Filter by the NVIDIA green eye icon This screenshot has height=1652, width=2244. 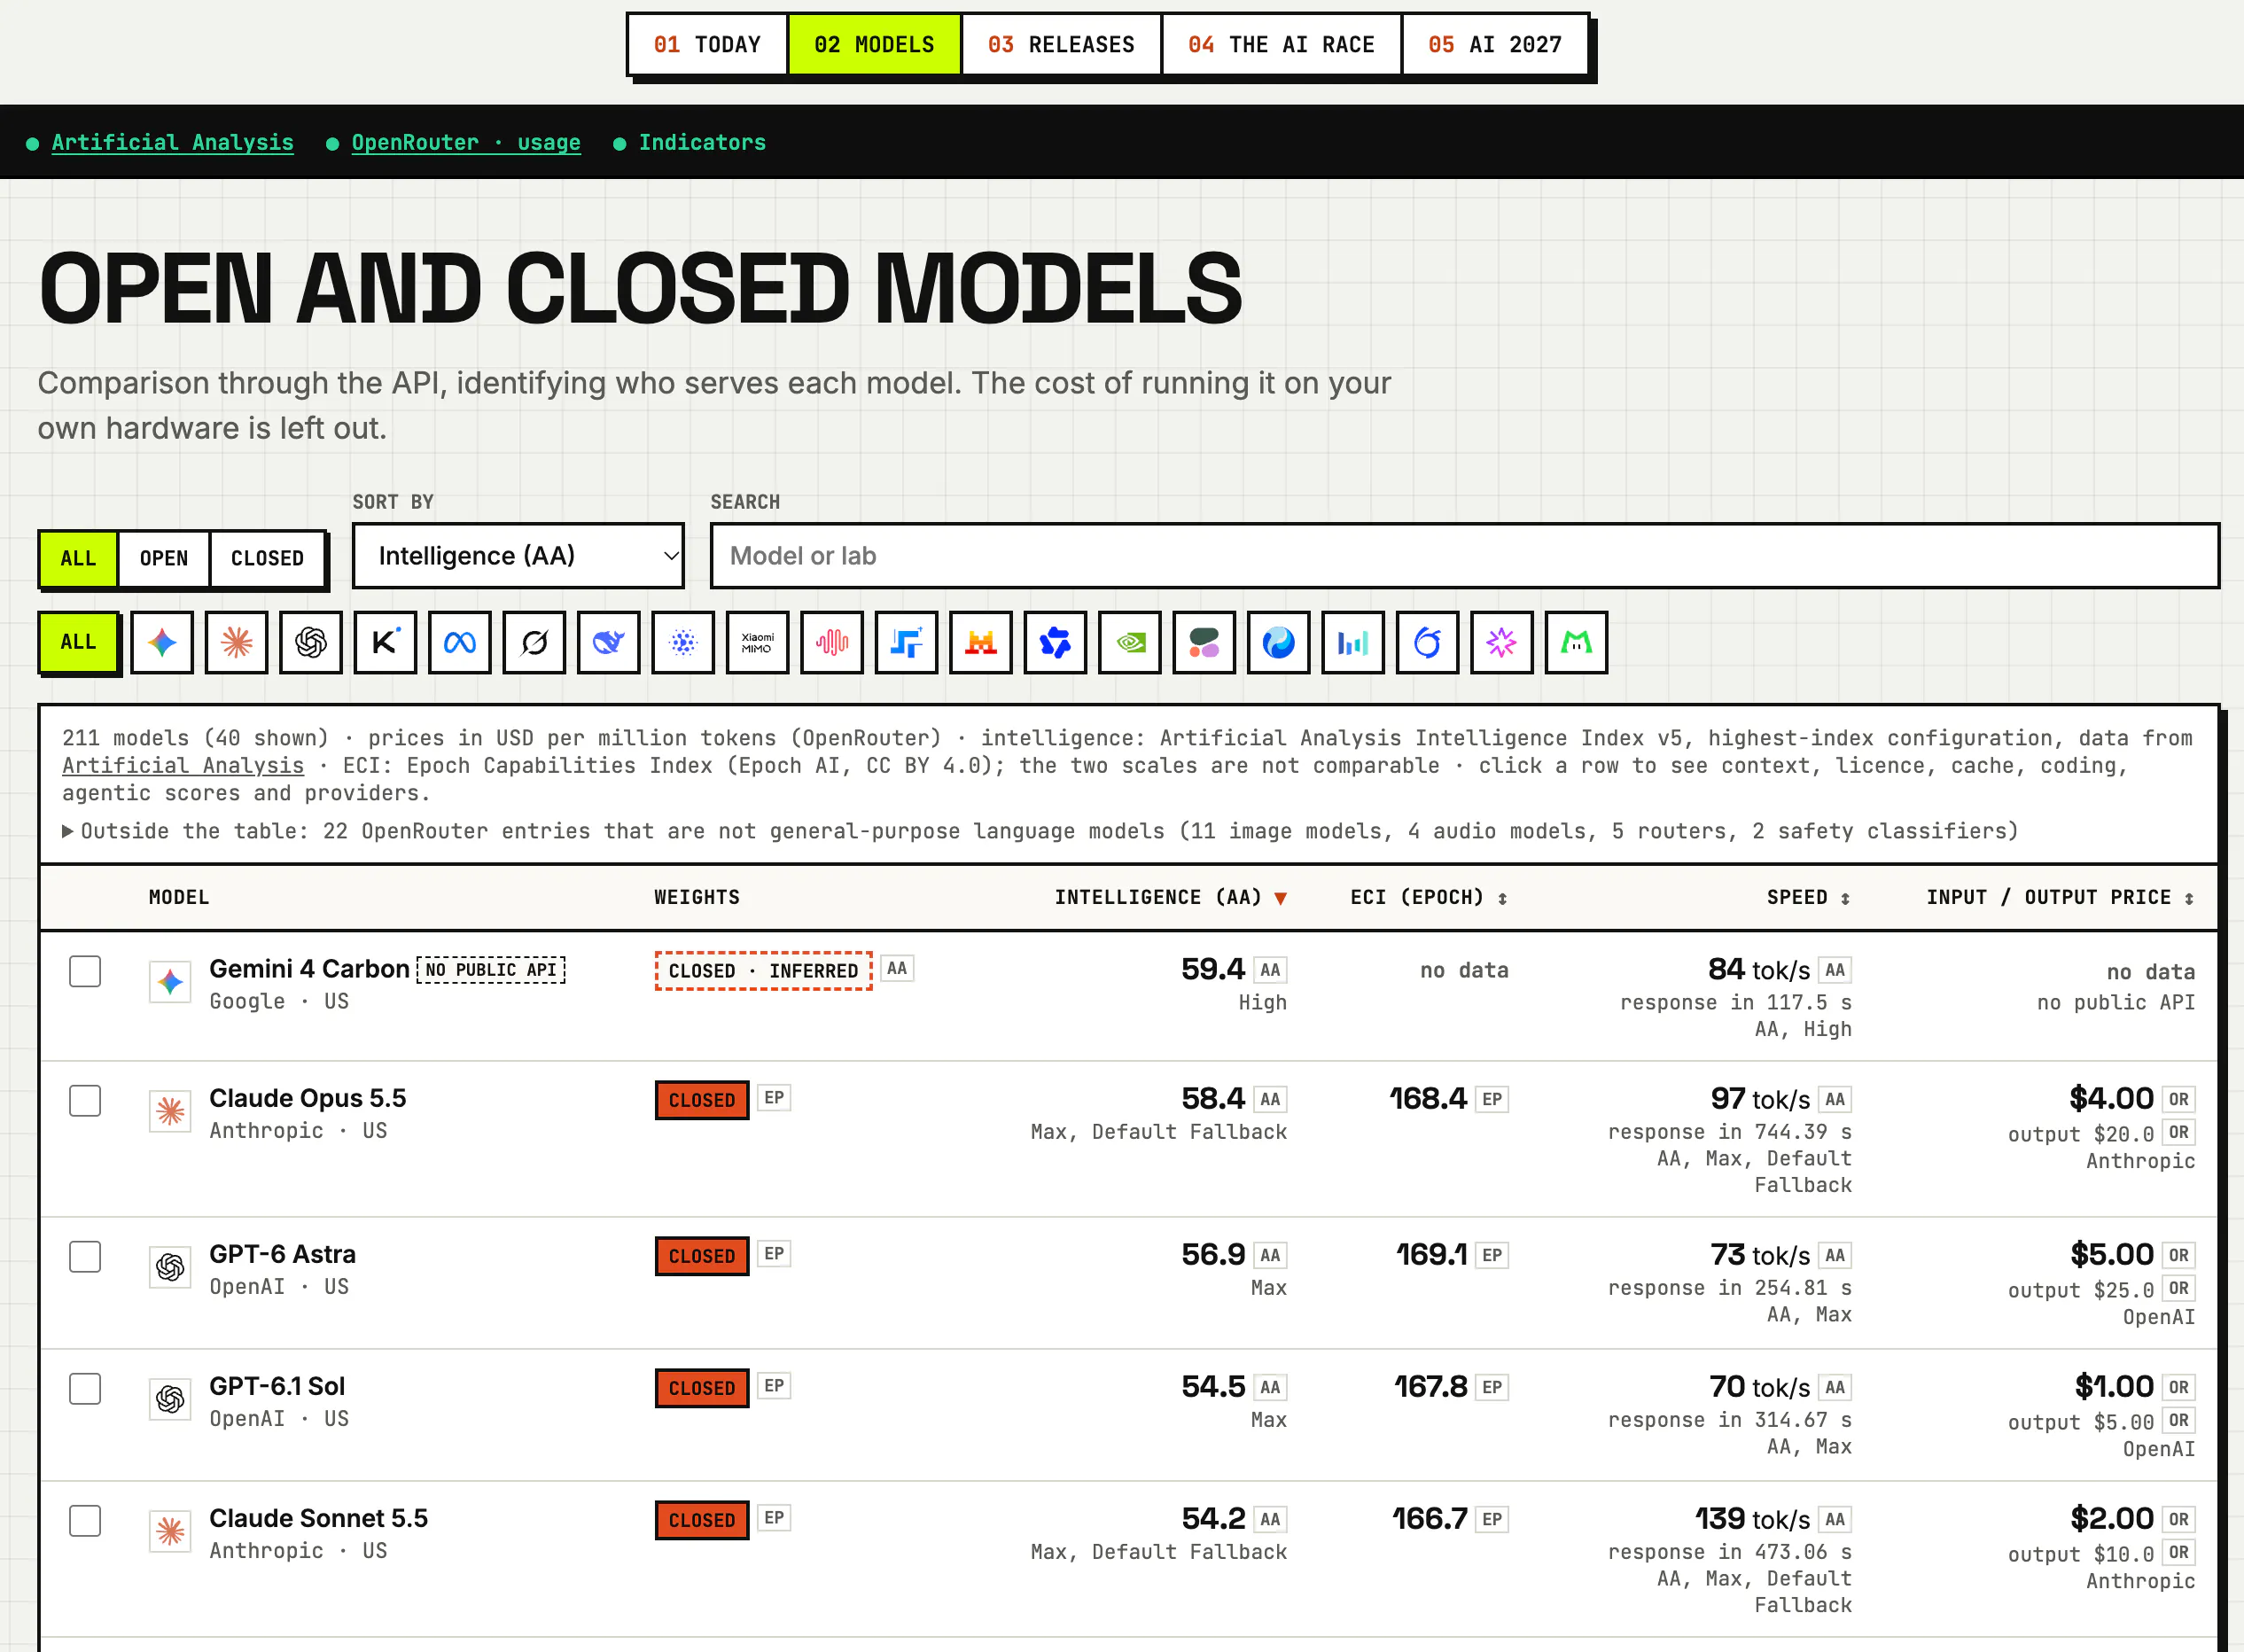pyautogui.click(x=1130, y=642)
